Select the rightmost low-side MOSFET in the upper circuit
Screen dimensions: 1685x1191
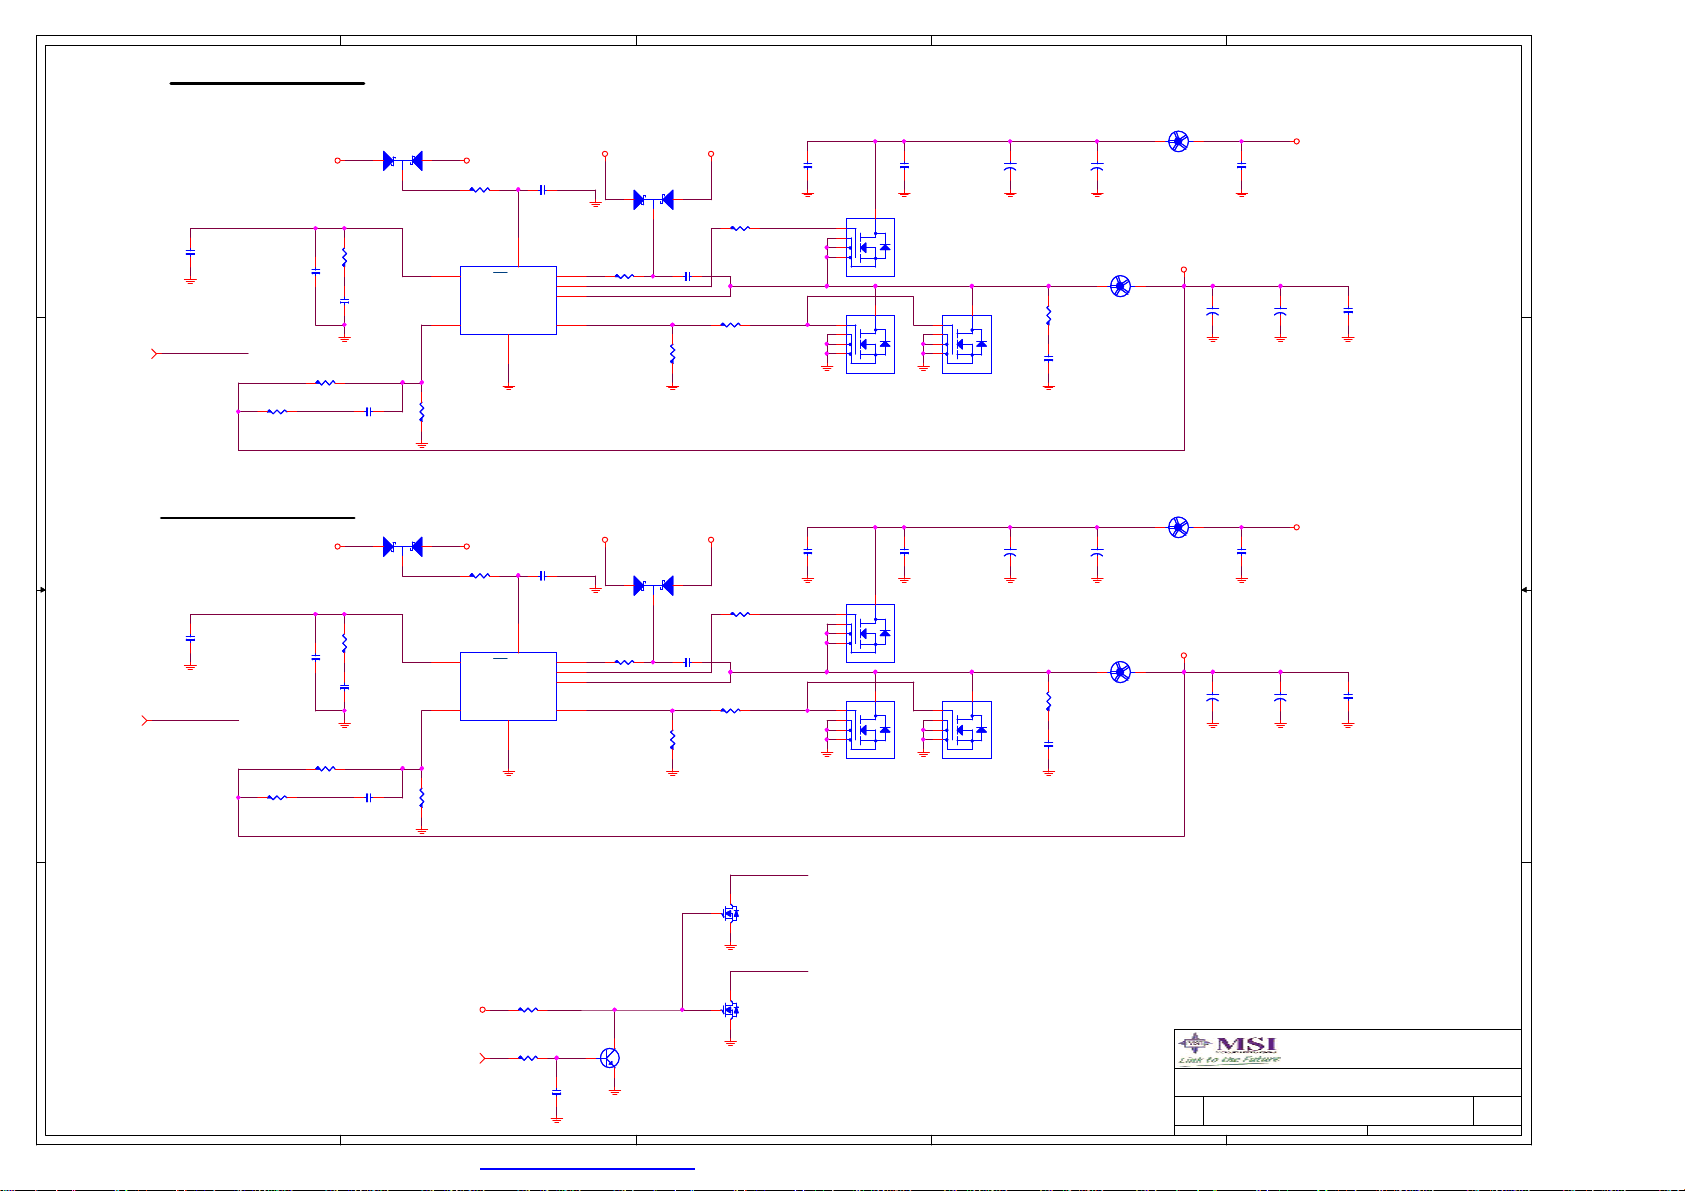pos(967,344)
